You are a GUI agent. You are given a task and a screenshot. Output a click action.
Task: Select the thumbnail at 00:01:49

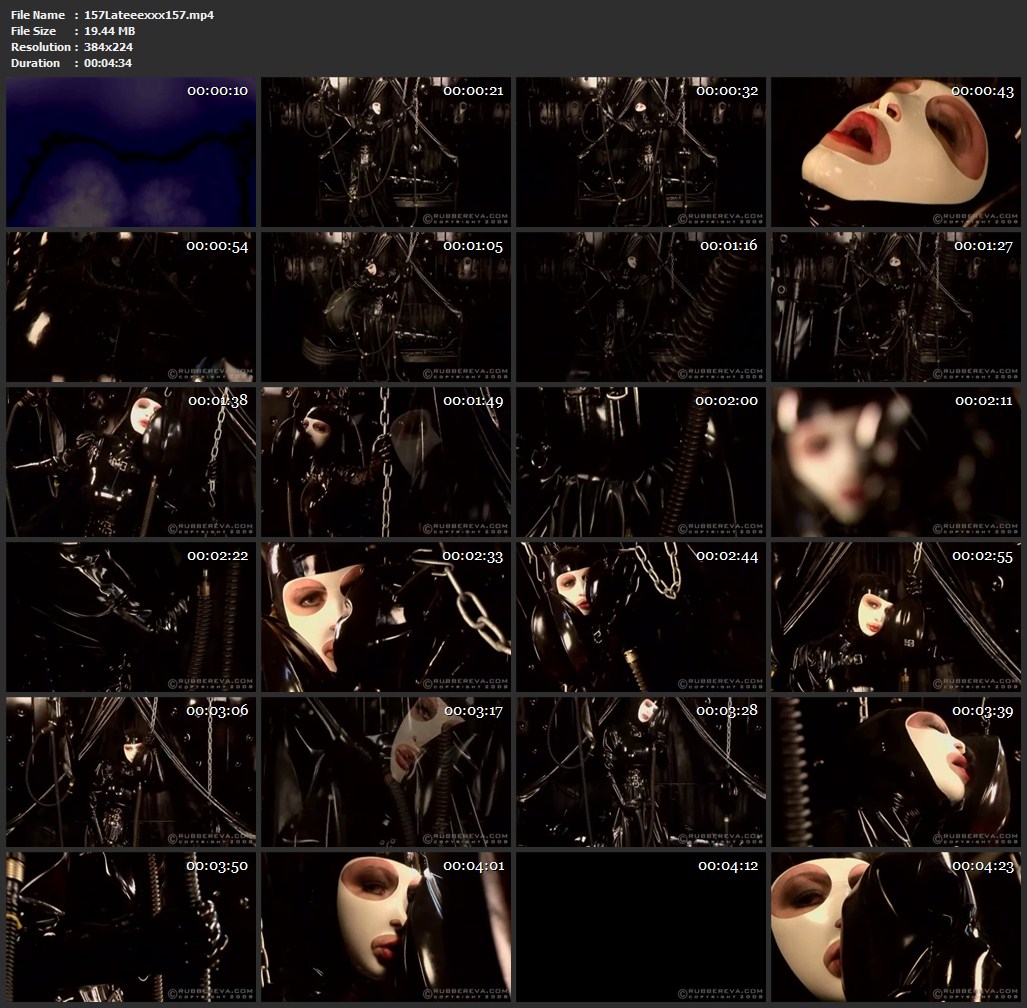point(386,462)
